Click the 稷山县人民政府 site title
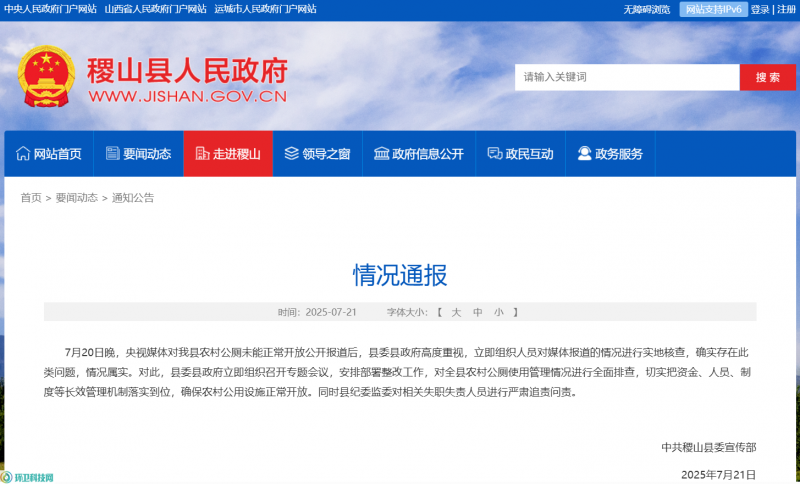Image resolution: width=800 pixels, height=484 pixels. [x=187, y=70]
